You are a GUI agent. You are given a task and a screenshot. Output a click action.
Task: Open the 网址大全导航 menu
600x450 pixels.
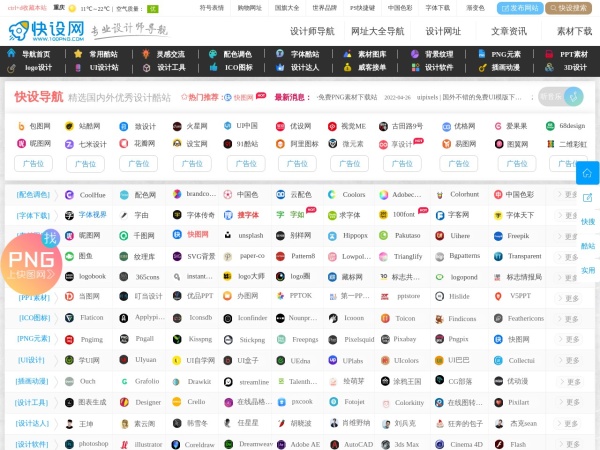[x=377, y=31]
